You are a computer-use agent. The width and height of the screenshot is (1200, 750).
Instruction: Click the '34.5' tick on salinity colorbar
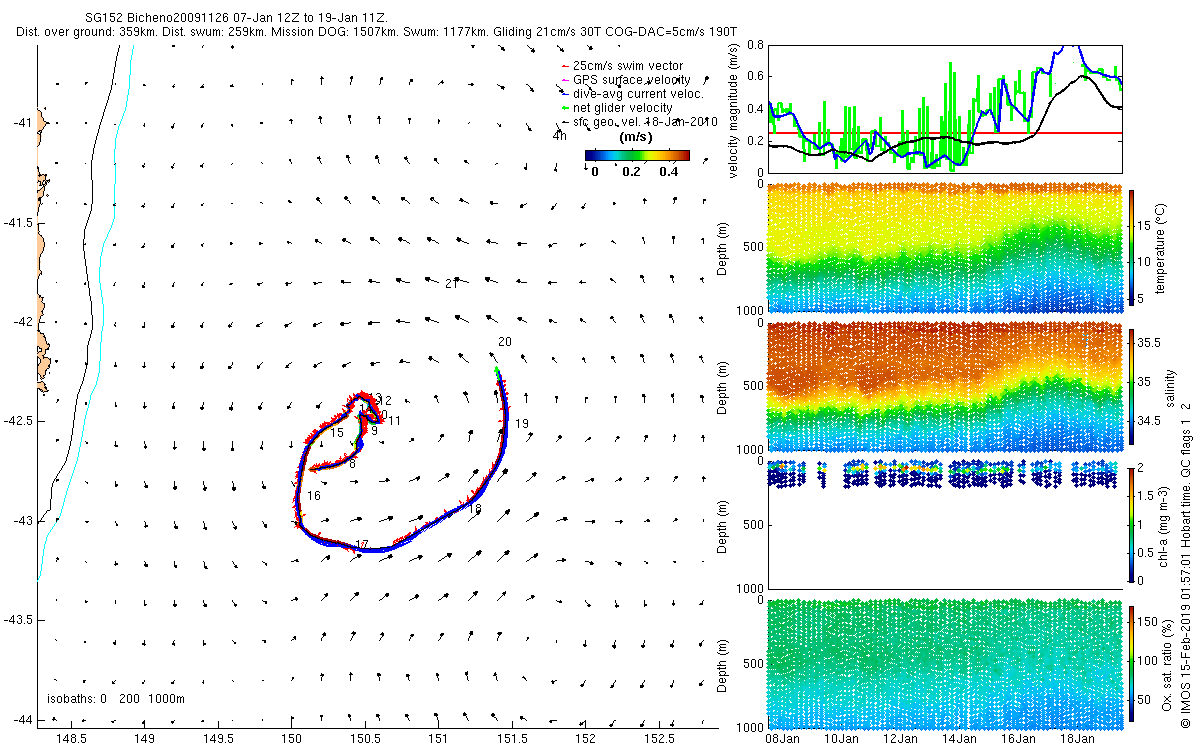click(1150, 422)
